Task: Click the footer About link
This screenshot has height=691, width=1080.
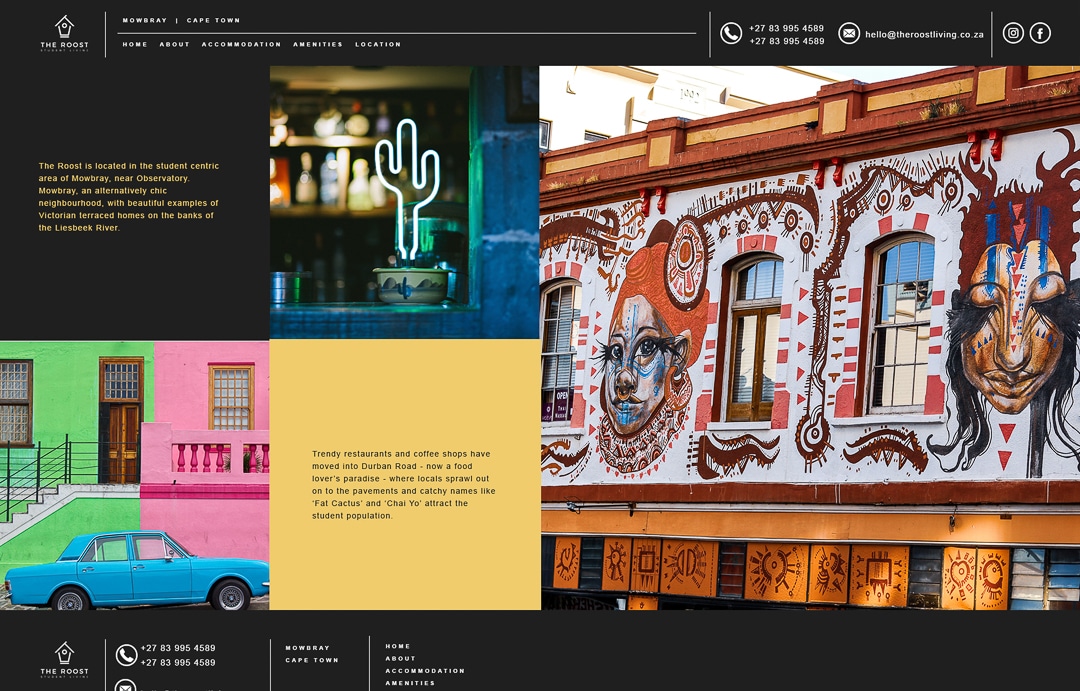Action: (400, 659)
